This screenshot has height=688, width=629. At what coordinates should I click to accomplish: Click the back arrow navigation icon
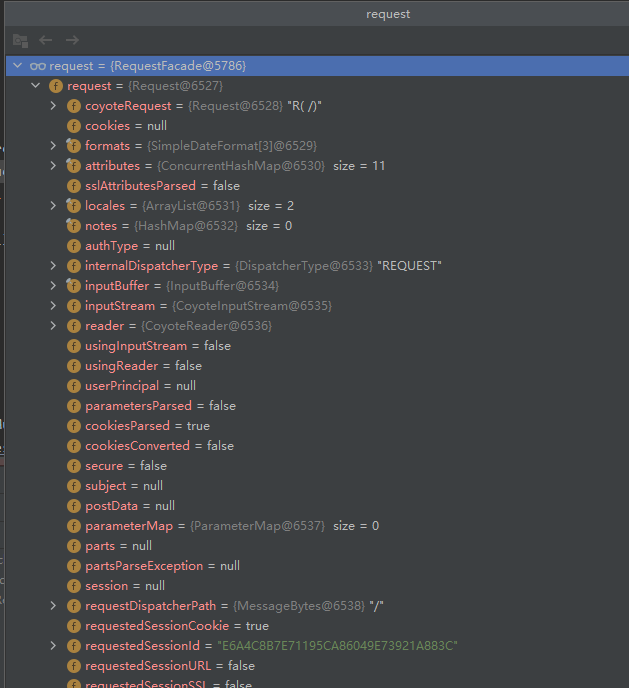coord(46,40)
